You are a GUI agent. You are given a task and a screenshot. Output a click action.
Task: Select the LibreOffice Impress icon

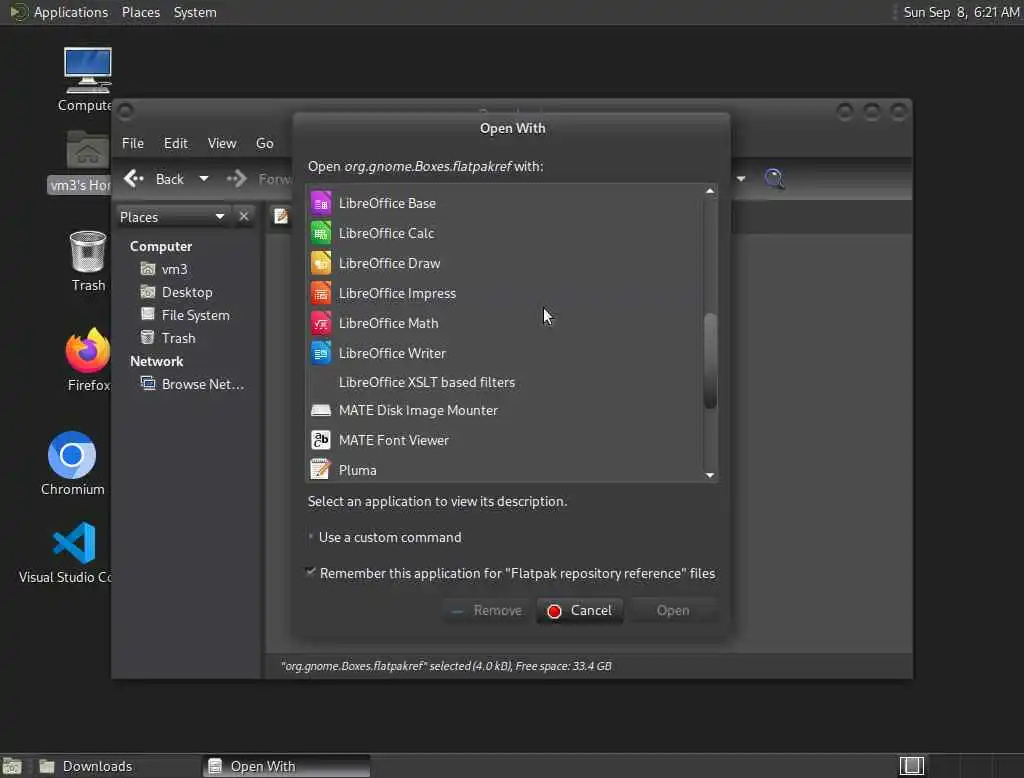(321, 293)
